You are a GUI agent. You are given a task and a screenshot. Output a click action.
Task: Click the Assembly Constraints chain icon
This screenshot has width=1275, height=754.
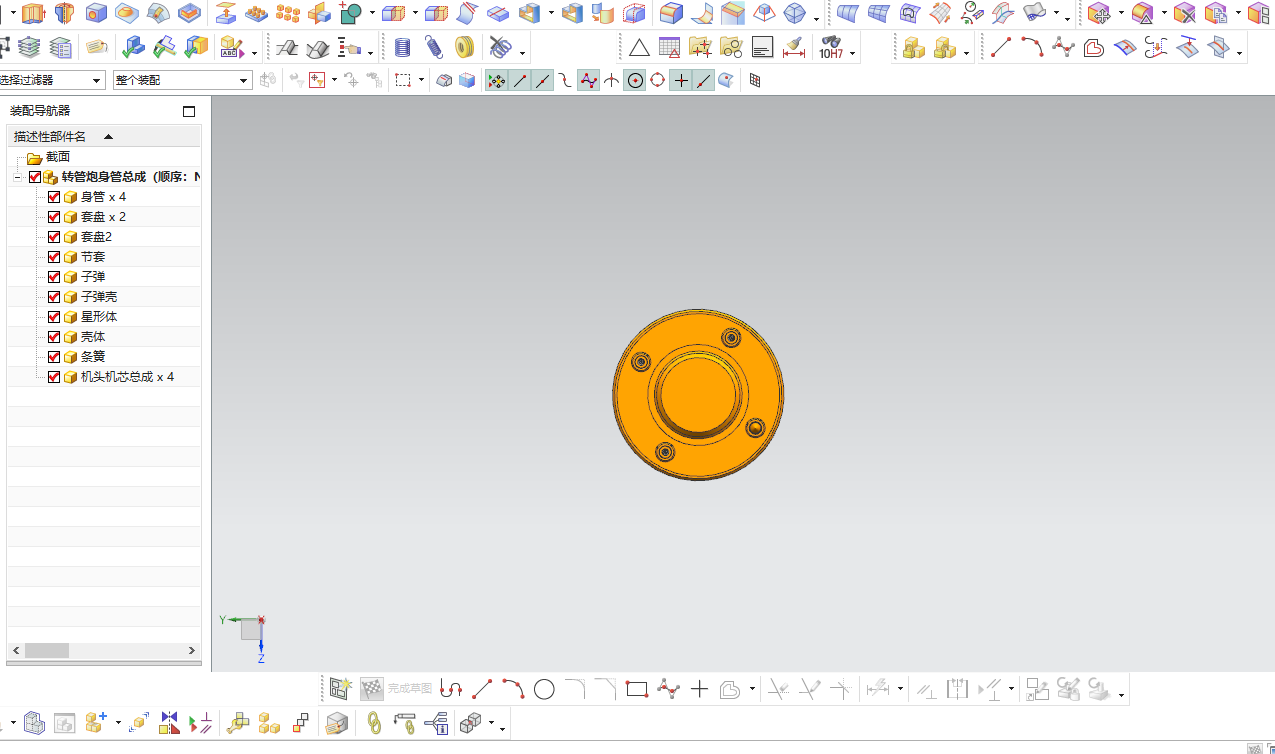tap(375, 722)
